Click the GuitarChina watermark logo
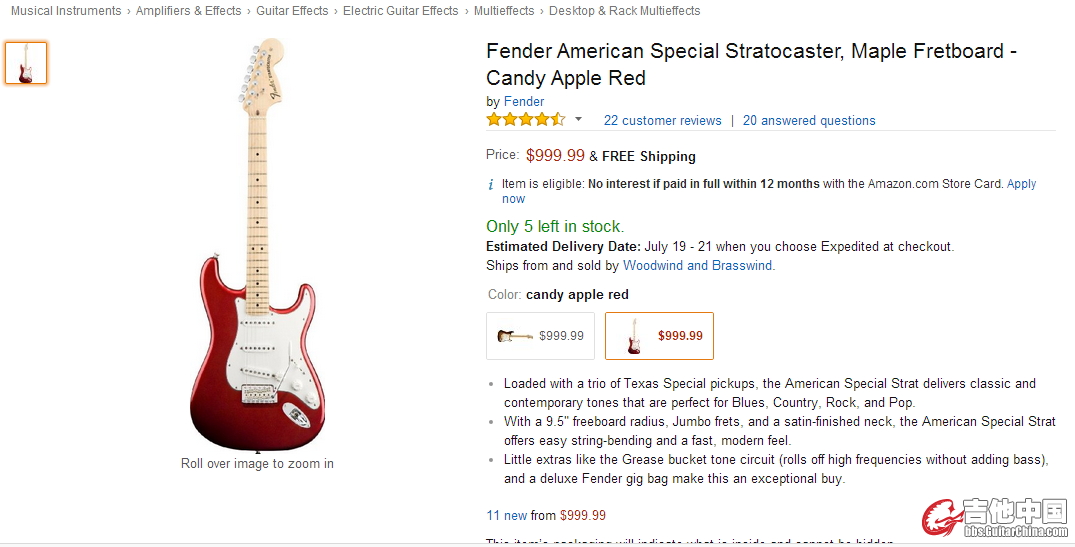The width and height of the screenshot is (1075, 547). pos(995,516)
